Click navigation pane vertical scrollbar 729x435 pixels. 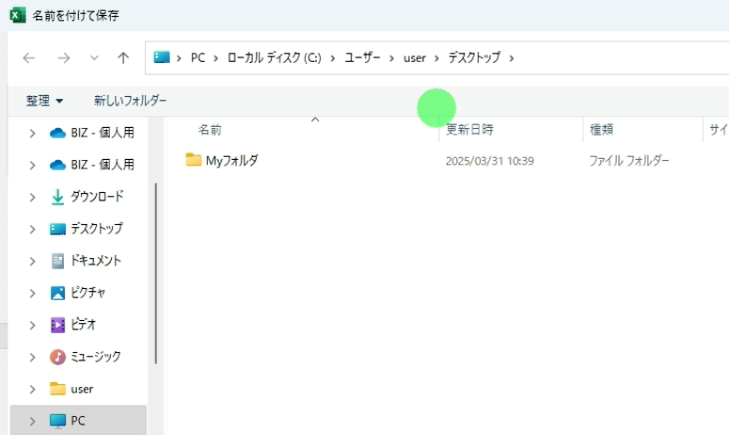[156, 273]
